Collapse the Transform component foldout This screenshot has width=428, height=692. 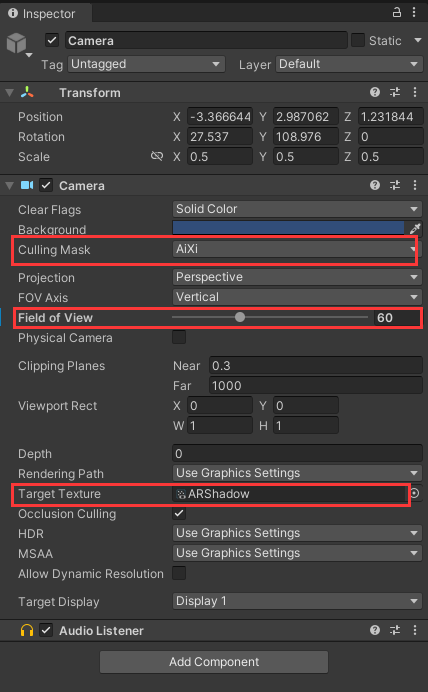pyautogui.click(x=9, y=93)
